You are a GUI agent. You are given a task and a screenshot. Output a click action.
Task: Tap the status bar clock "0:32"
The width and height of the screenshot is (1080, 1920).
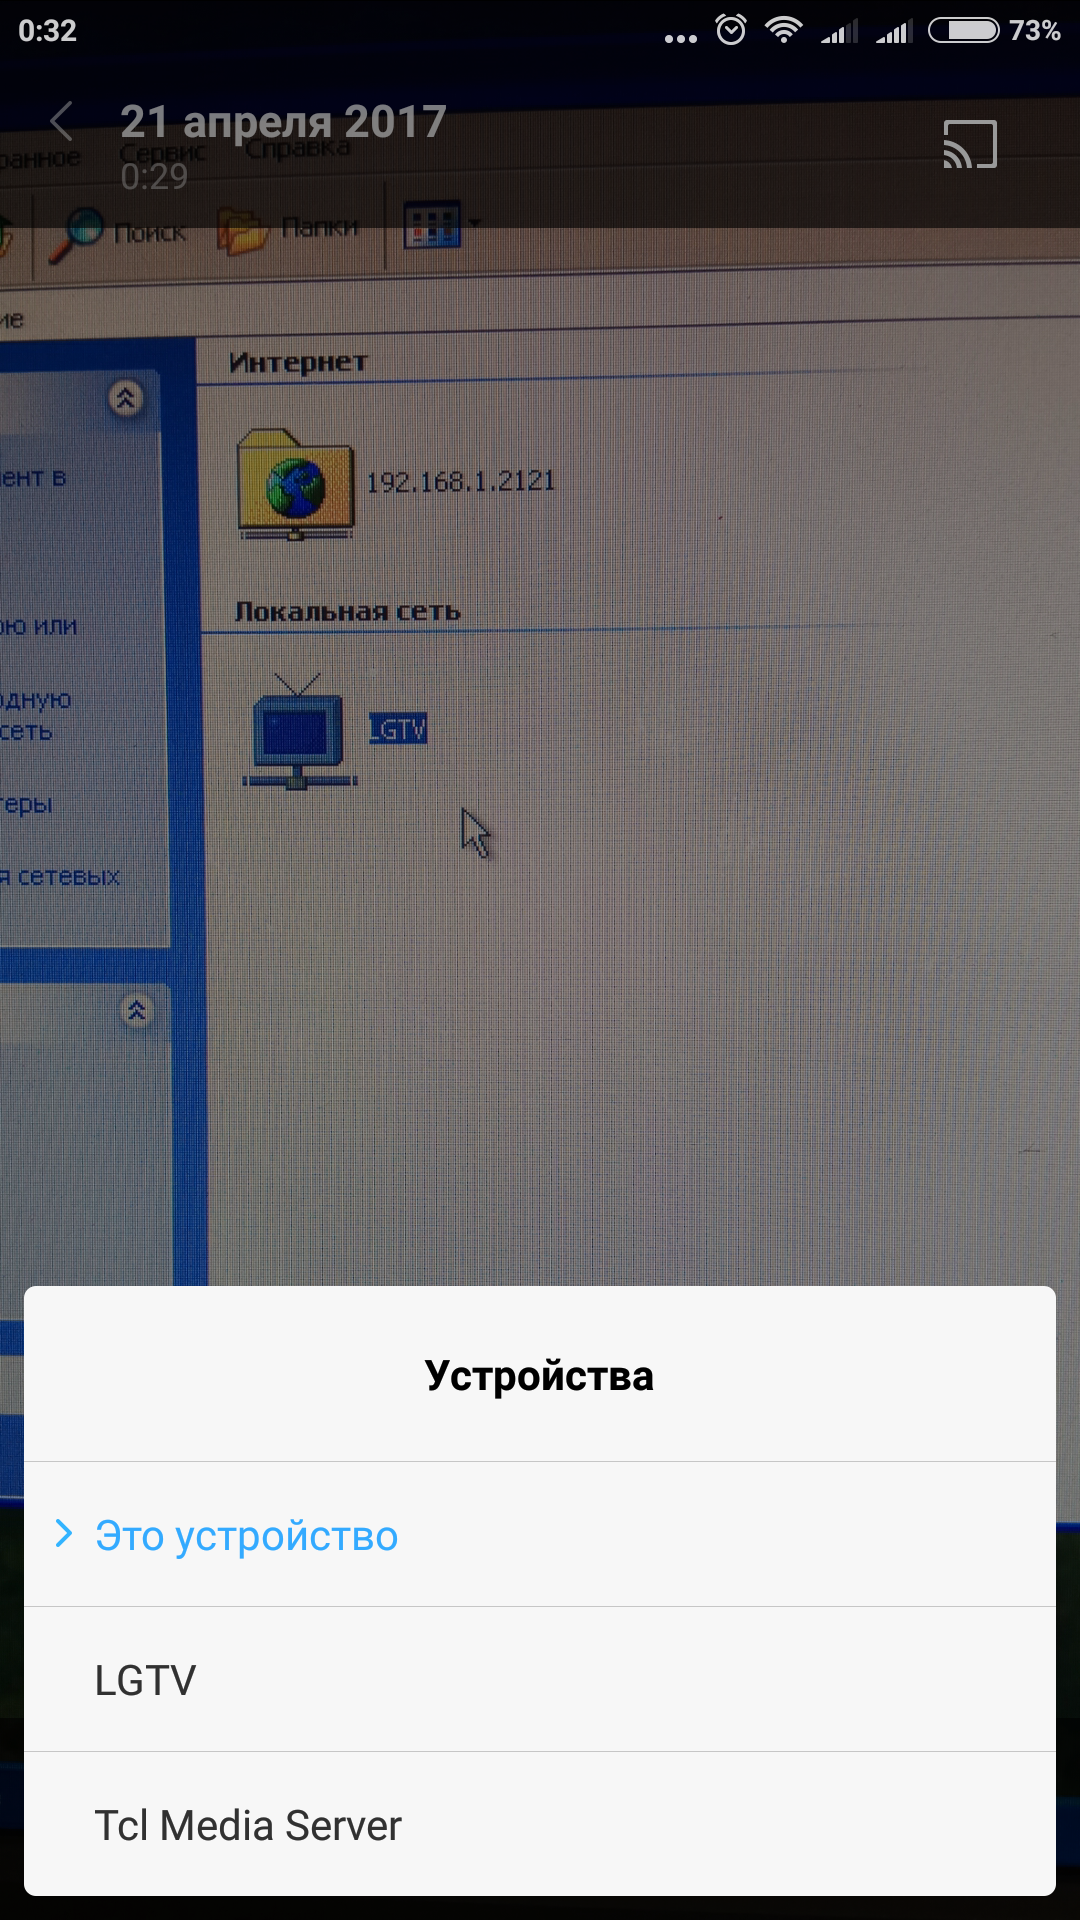47,31
